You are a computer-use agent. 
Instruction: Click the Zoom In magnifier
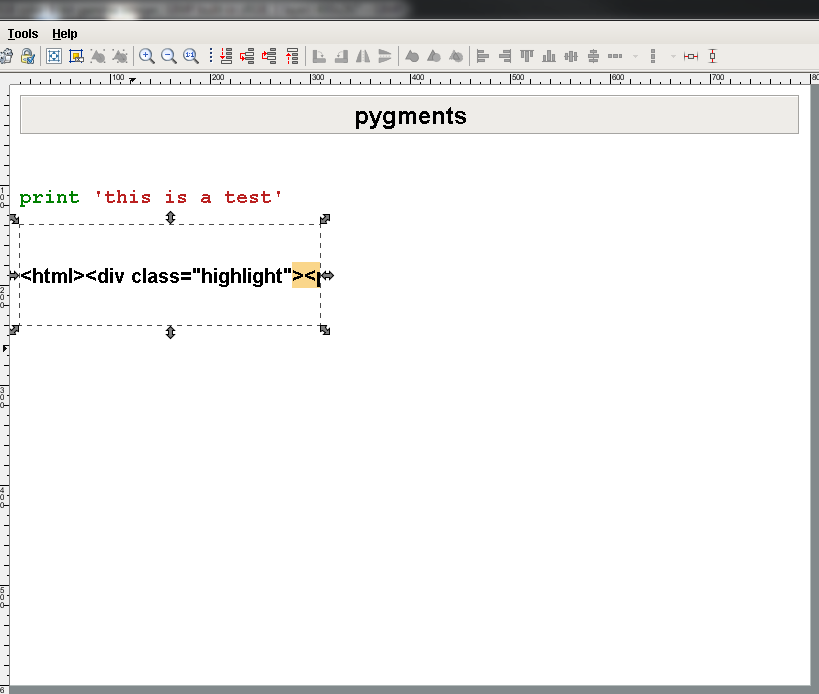147,56
